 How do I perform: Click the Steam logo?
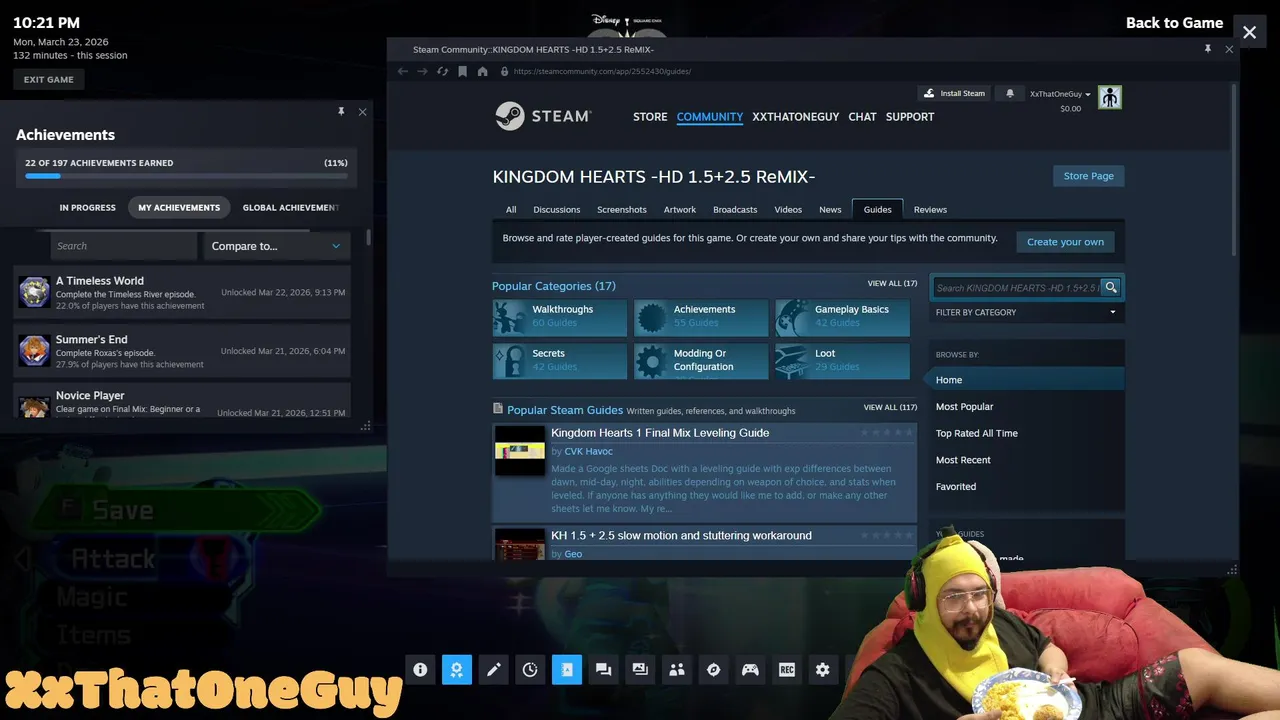click(543, 116)
